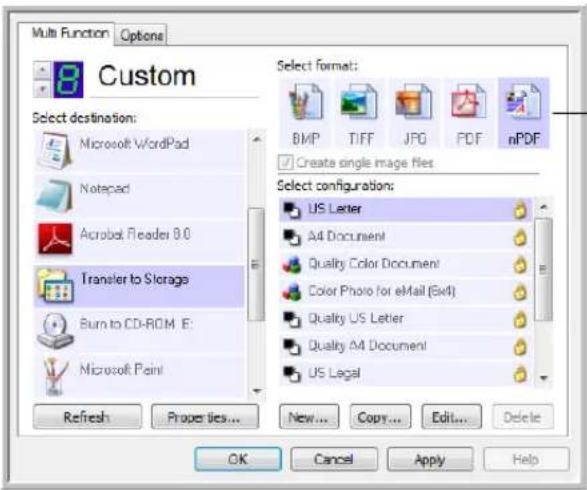Select "Microsoft Paint" destination text
Screen dimensions: 587x490
click(x=122, y=370)
